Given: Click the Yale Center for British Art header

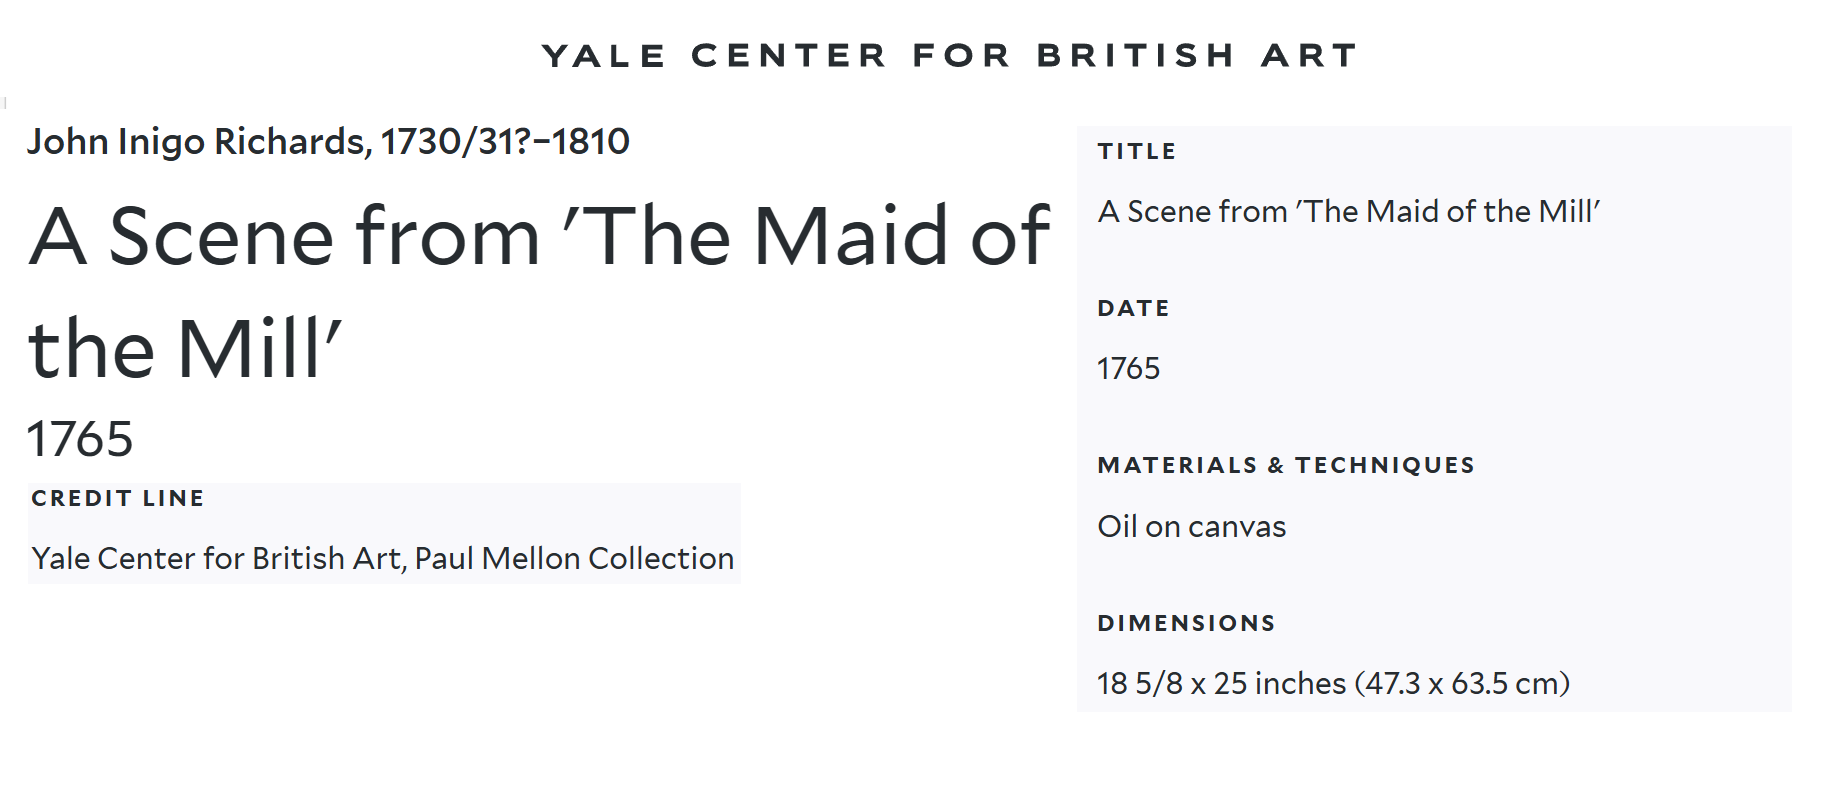Looking at the screenshot, I should (x=948, y=56).
